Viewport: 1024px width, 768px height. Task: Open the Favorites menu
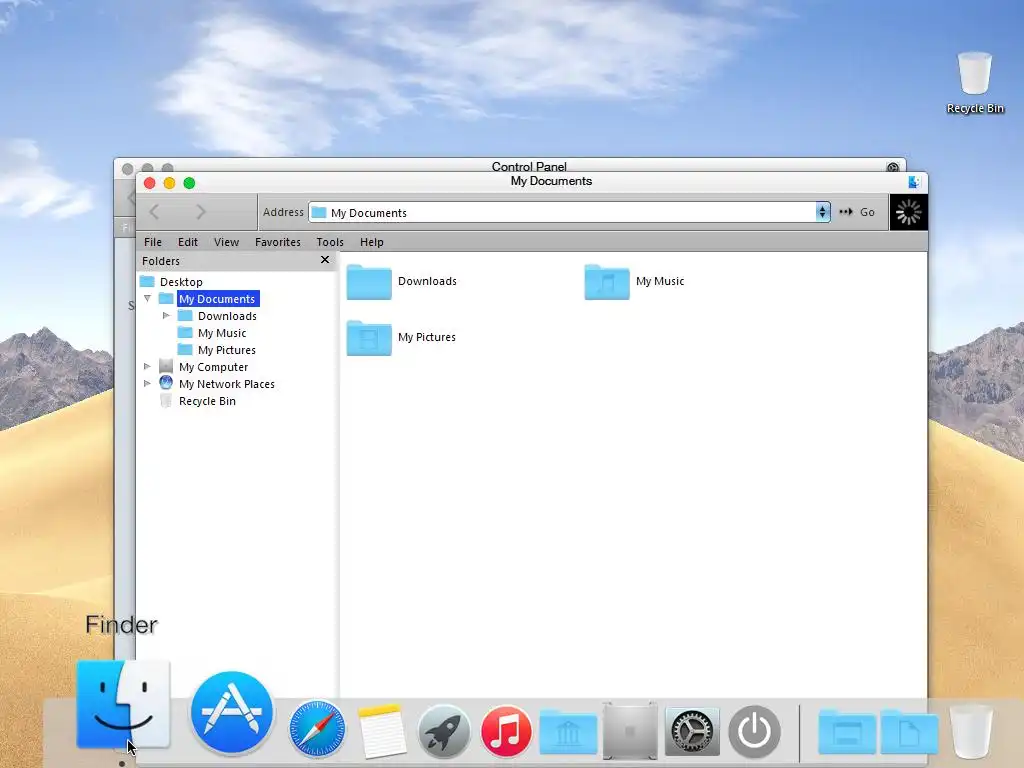pyautogui.click(x=278, y=242)
